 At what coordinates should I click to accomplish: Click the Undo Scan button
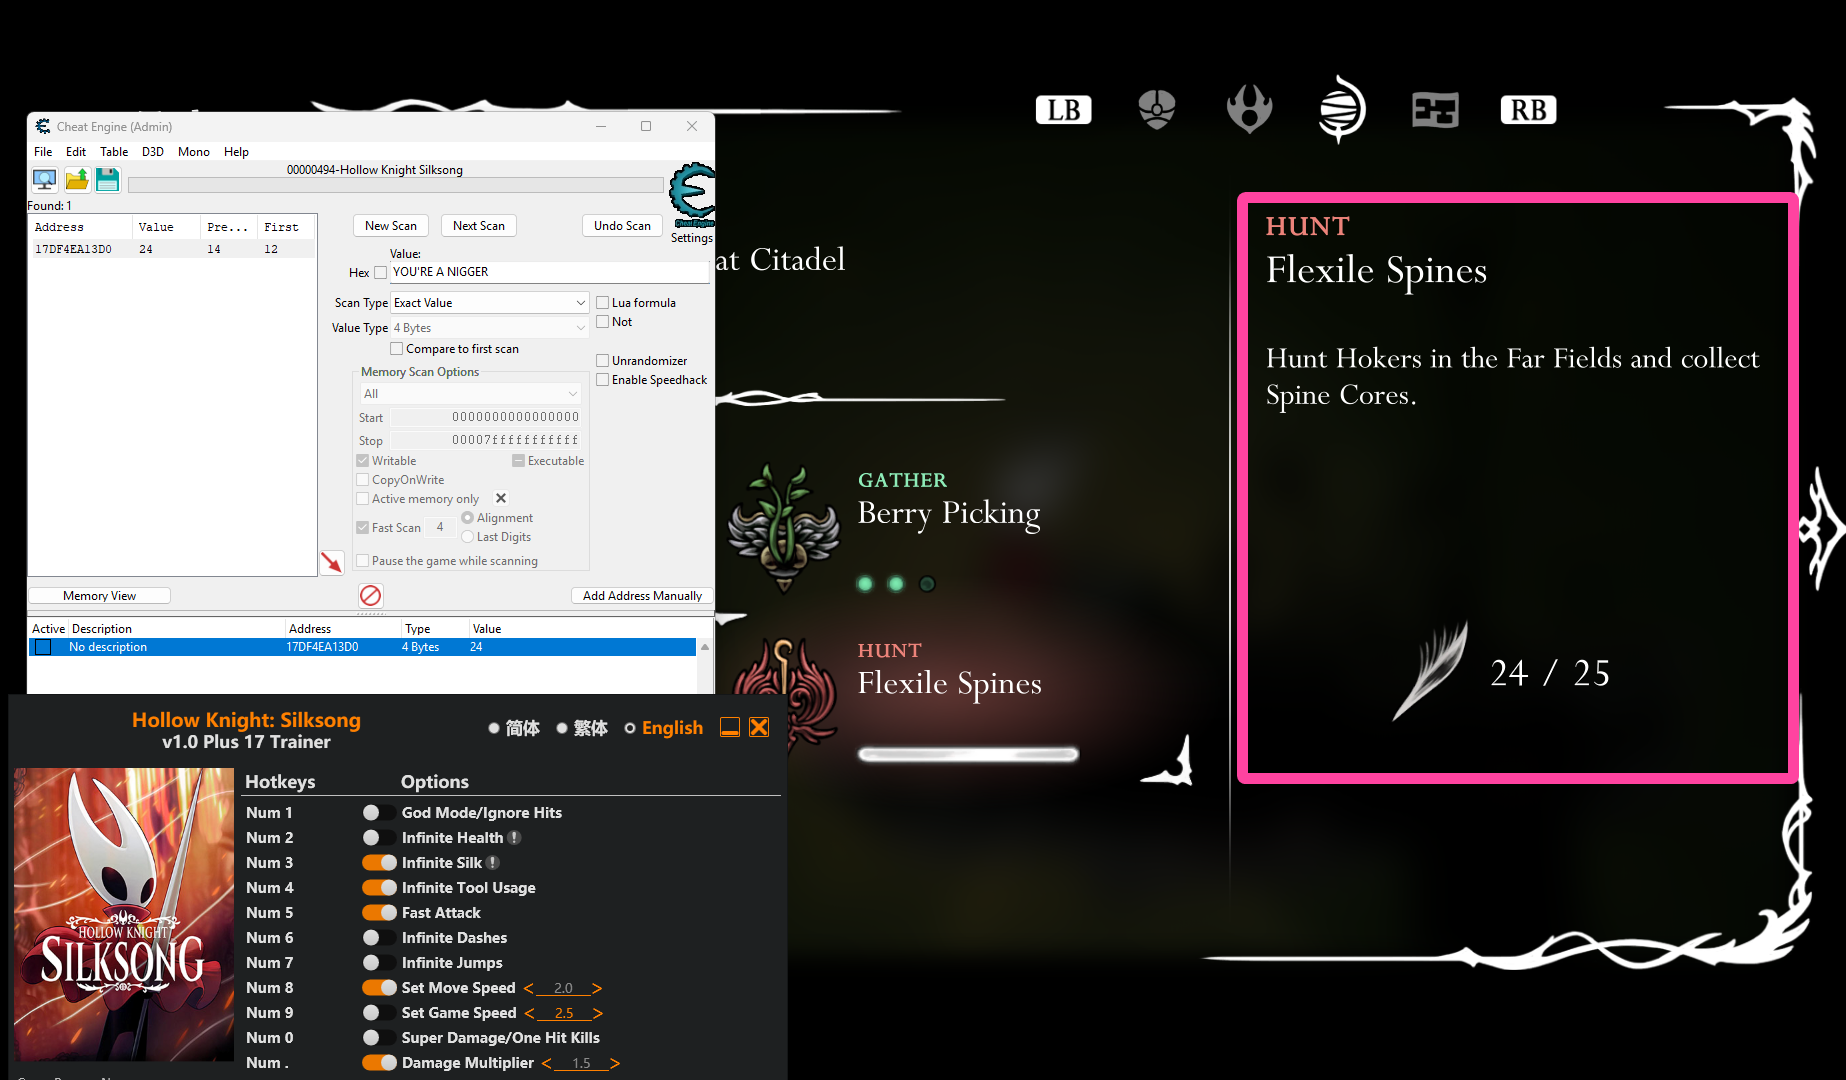tap(622, 226)
